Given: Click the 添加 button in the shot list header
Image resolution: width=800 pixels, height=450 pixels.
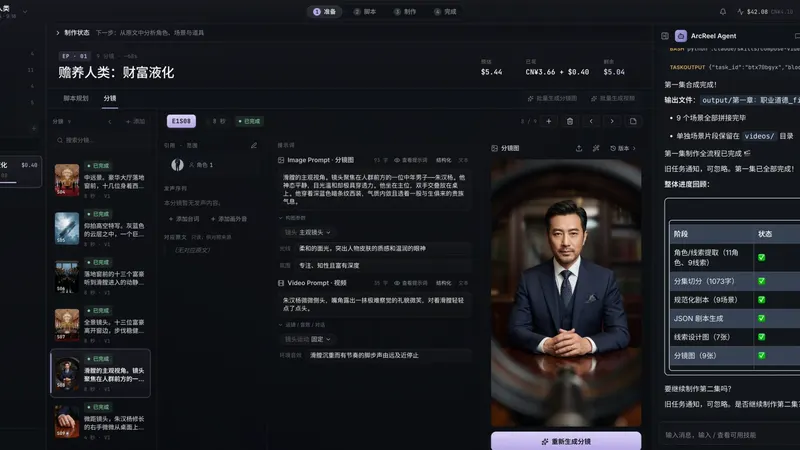Looking at the screenshot, I should click(135, 122).
